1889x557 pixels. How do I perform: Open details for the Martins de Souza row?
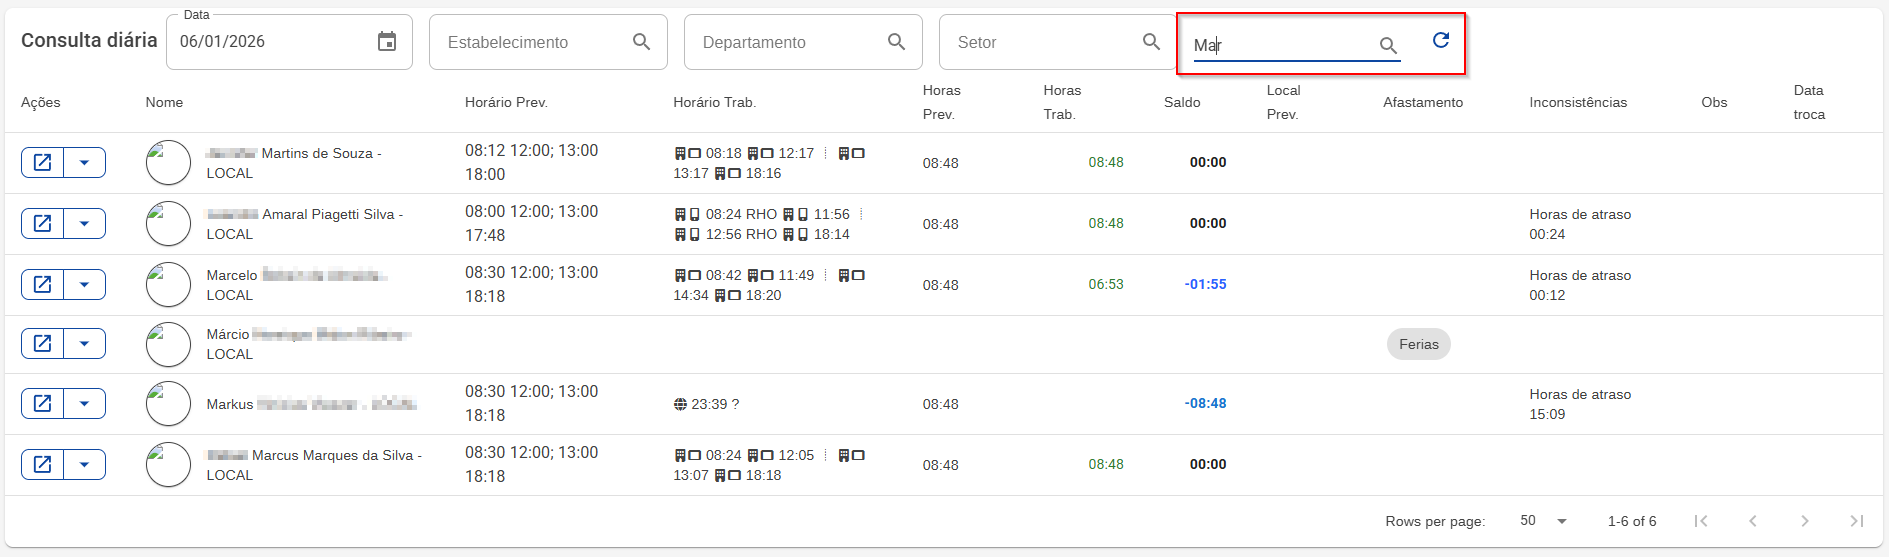[x=42, y=162]
